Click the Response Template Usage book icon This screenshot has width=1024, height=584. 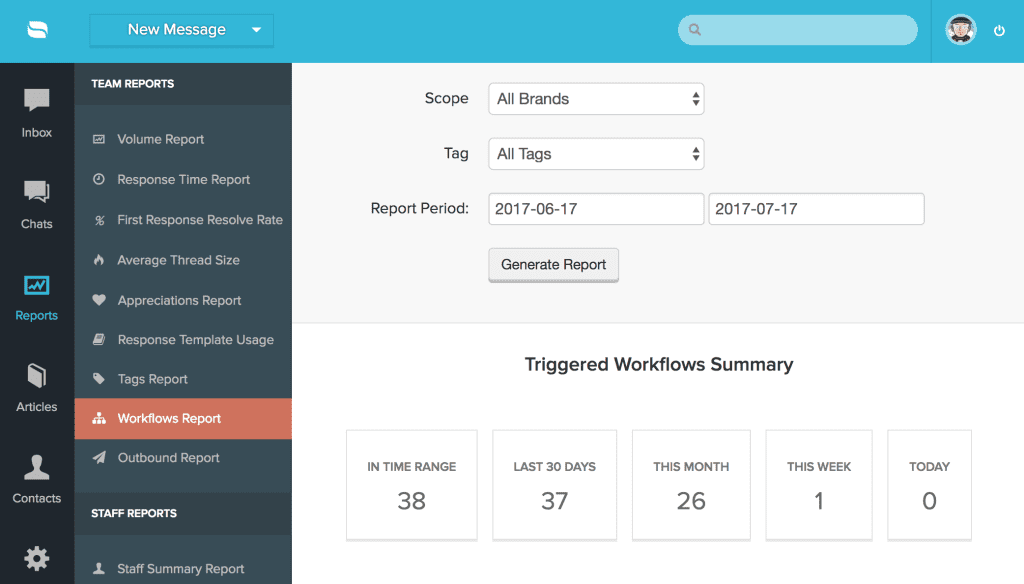[99, 340]
